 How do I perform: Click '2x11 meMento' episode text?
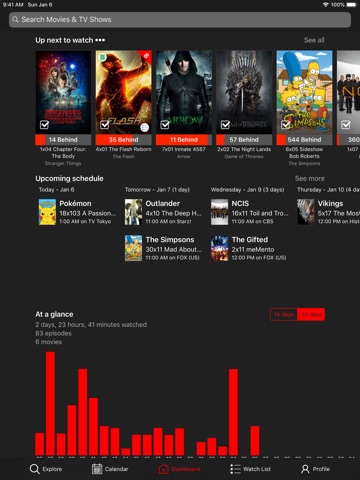pyautogui.click(x=253, y=249)
